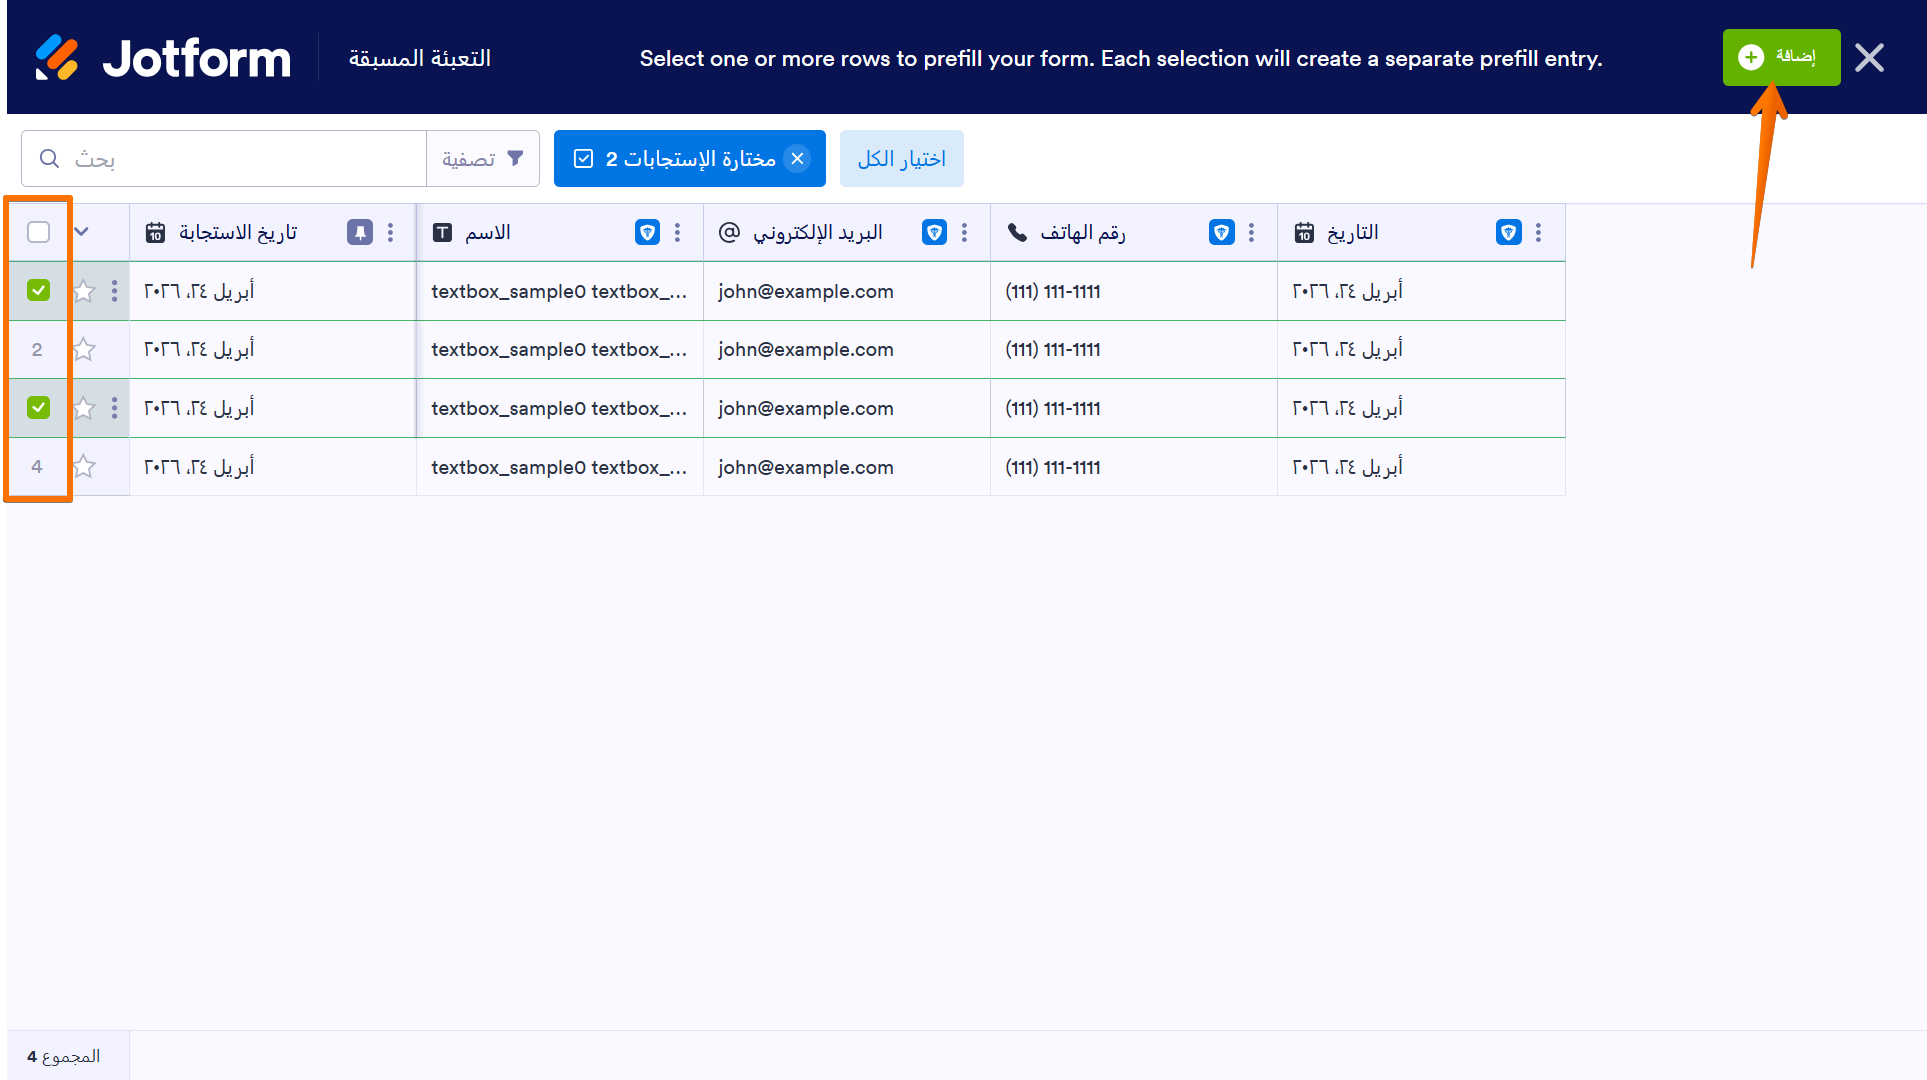The width and height of the screenshot is (1927, 1080).
Task: Click the T text-type icon beside الاسم
Action: (441, 232)
